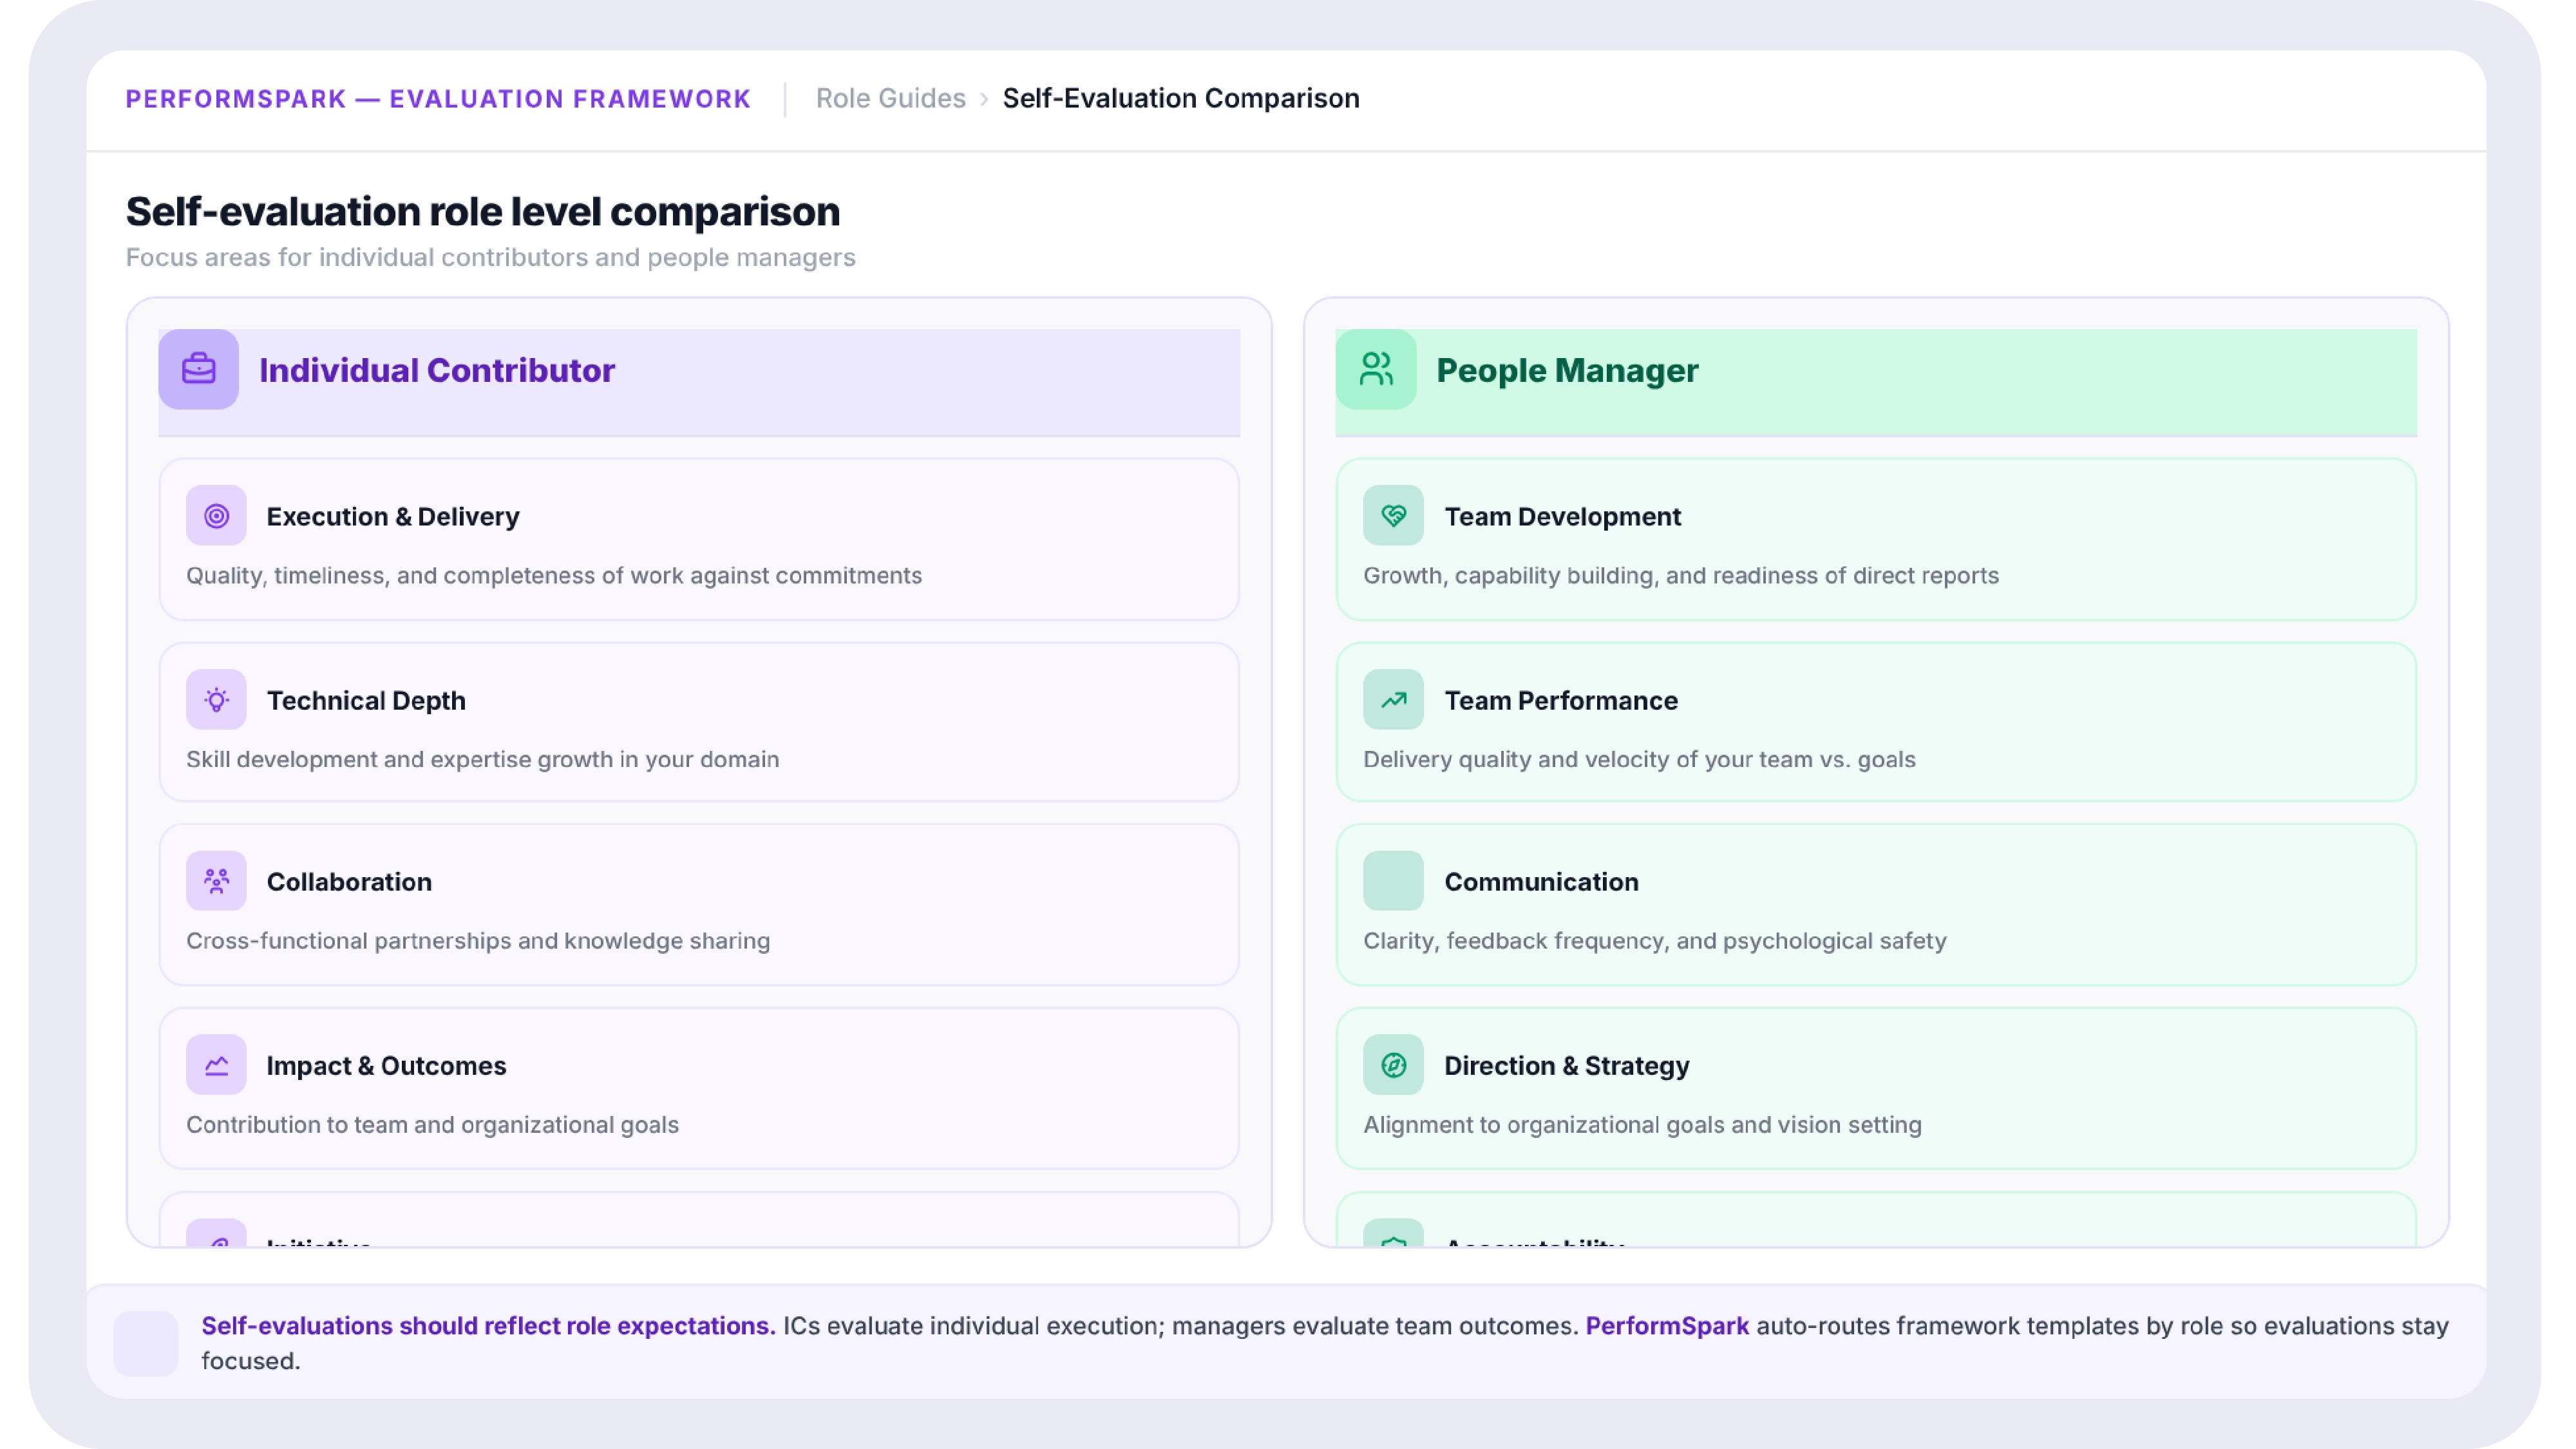2576x1449 pixels.
Task: Click the page heading 'Self-evaluation role level comparison'
Action: pyautogui.click(x=482, y=211)
